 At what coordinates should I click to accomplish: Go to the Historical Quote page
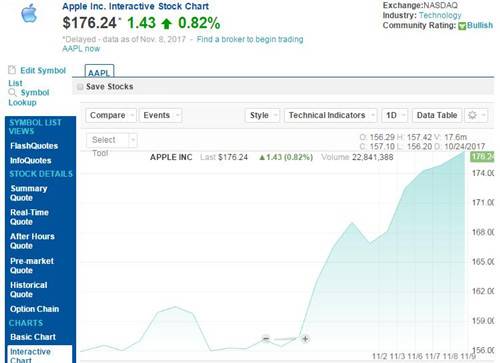coord(28,290)
